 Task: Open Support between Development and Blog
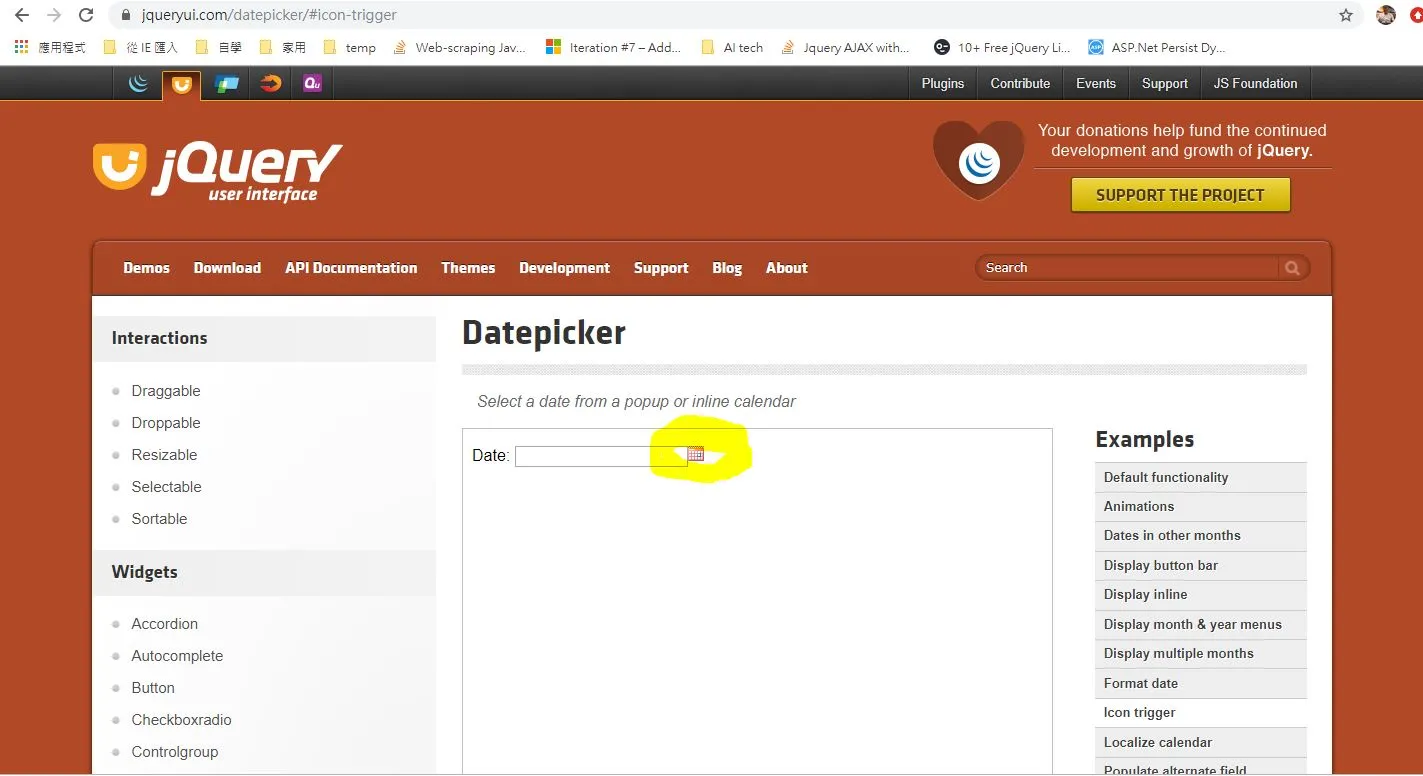(x=661, y=268)
